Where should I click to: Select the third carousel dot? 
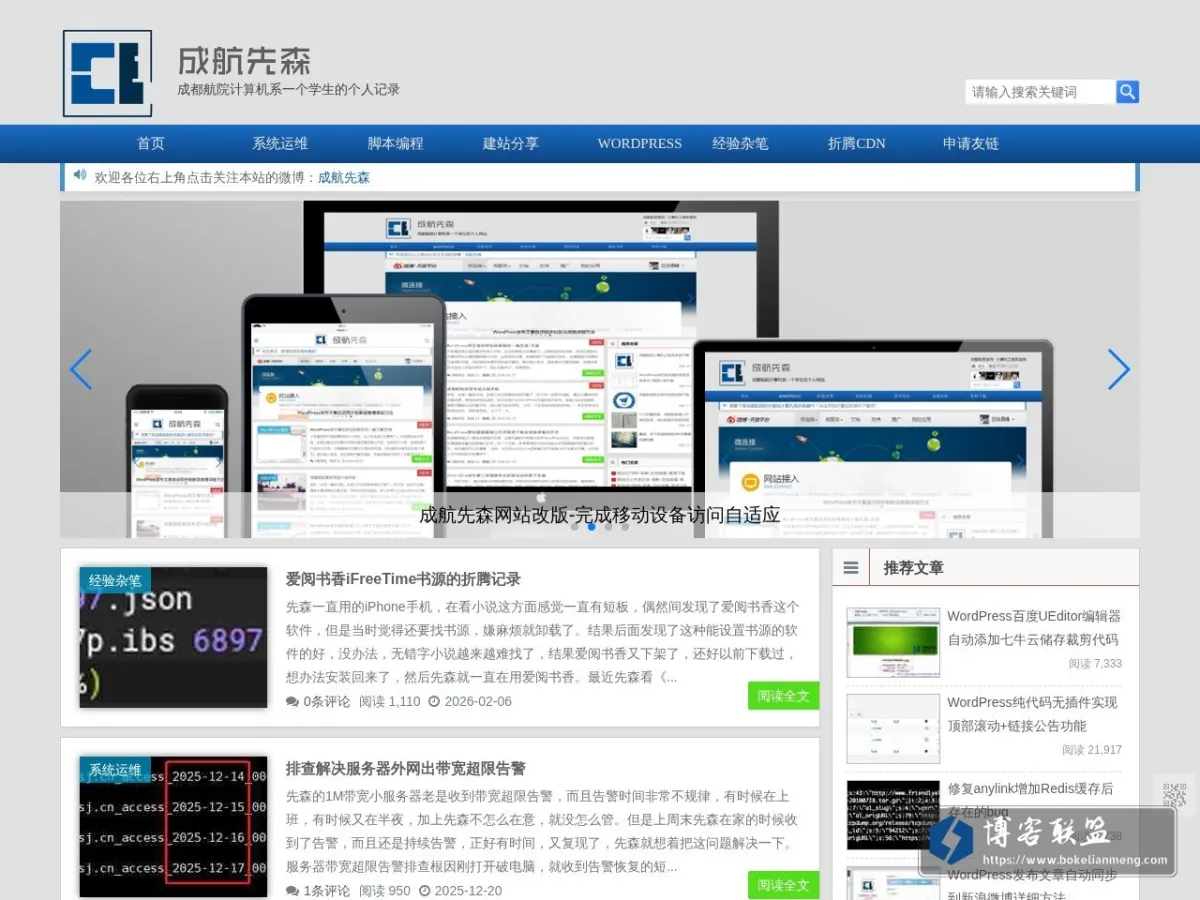(608, 526)
